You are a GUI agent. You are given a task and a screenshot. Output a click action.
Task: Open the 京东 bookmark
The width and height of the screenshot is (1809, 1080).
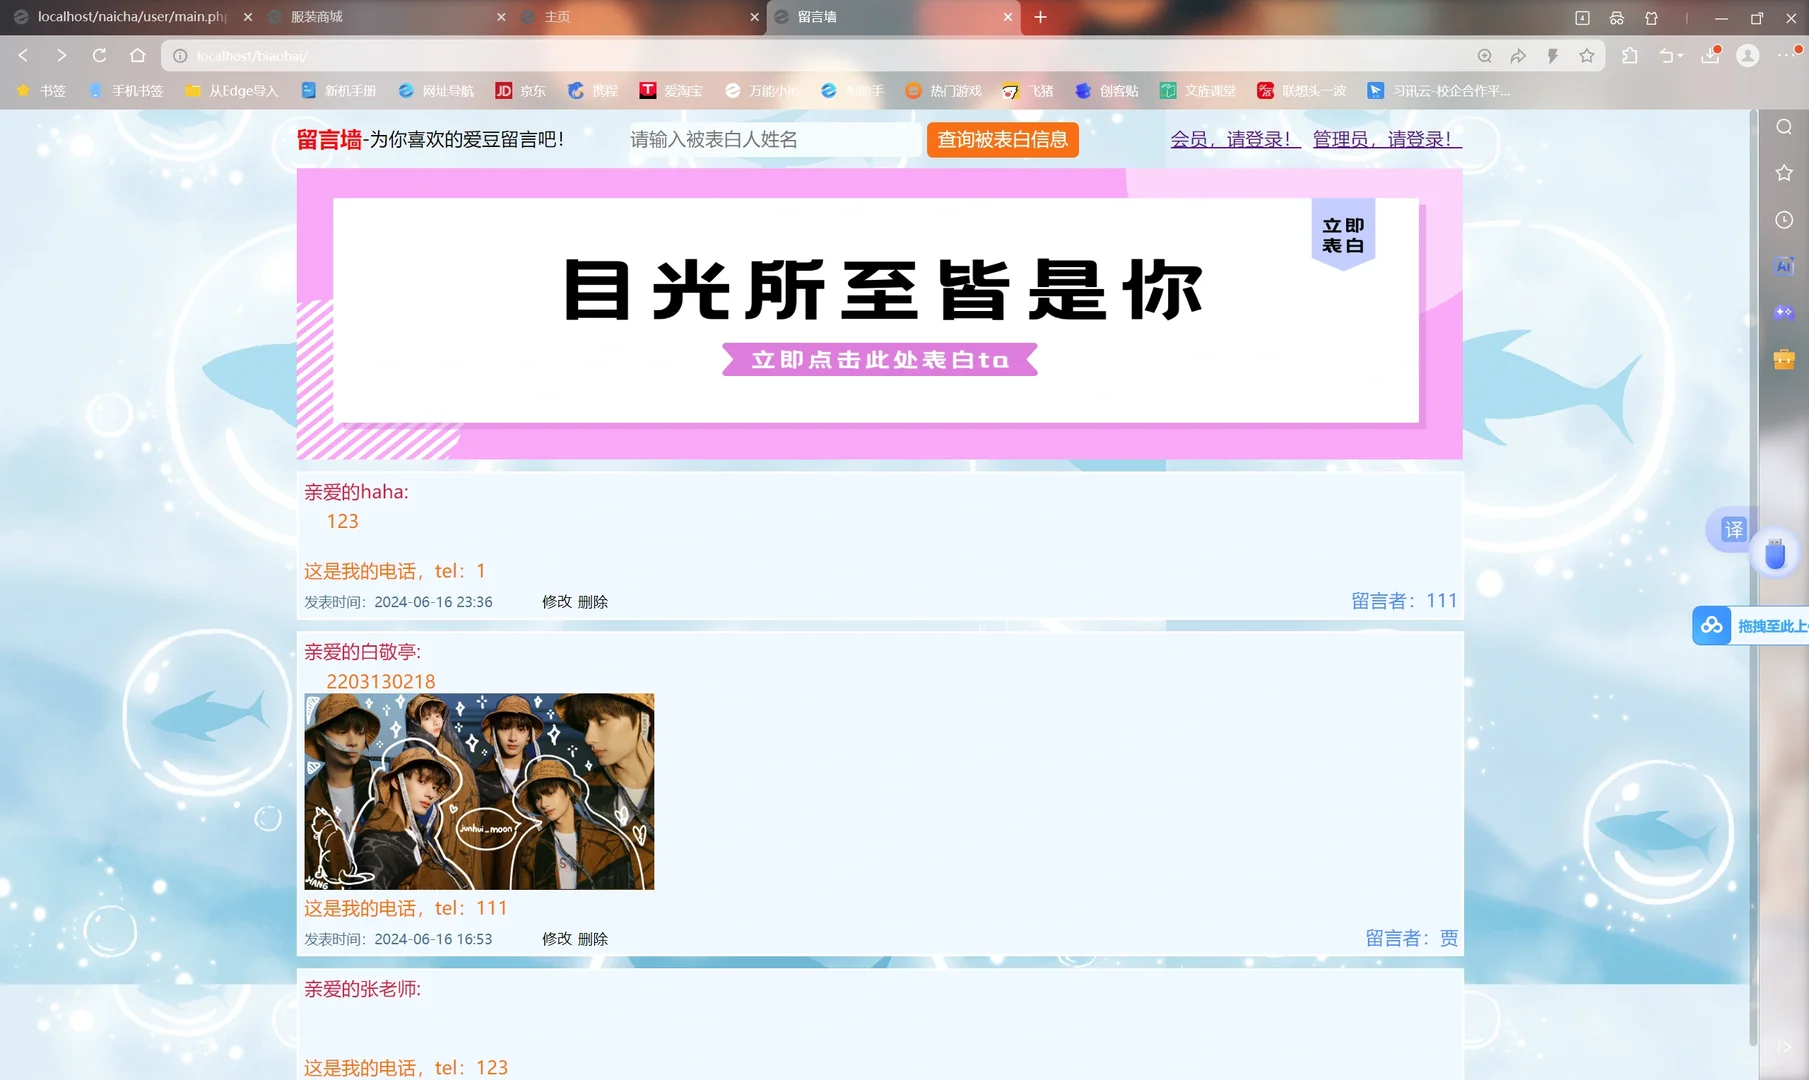tap(519, 90)
